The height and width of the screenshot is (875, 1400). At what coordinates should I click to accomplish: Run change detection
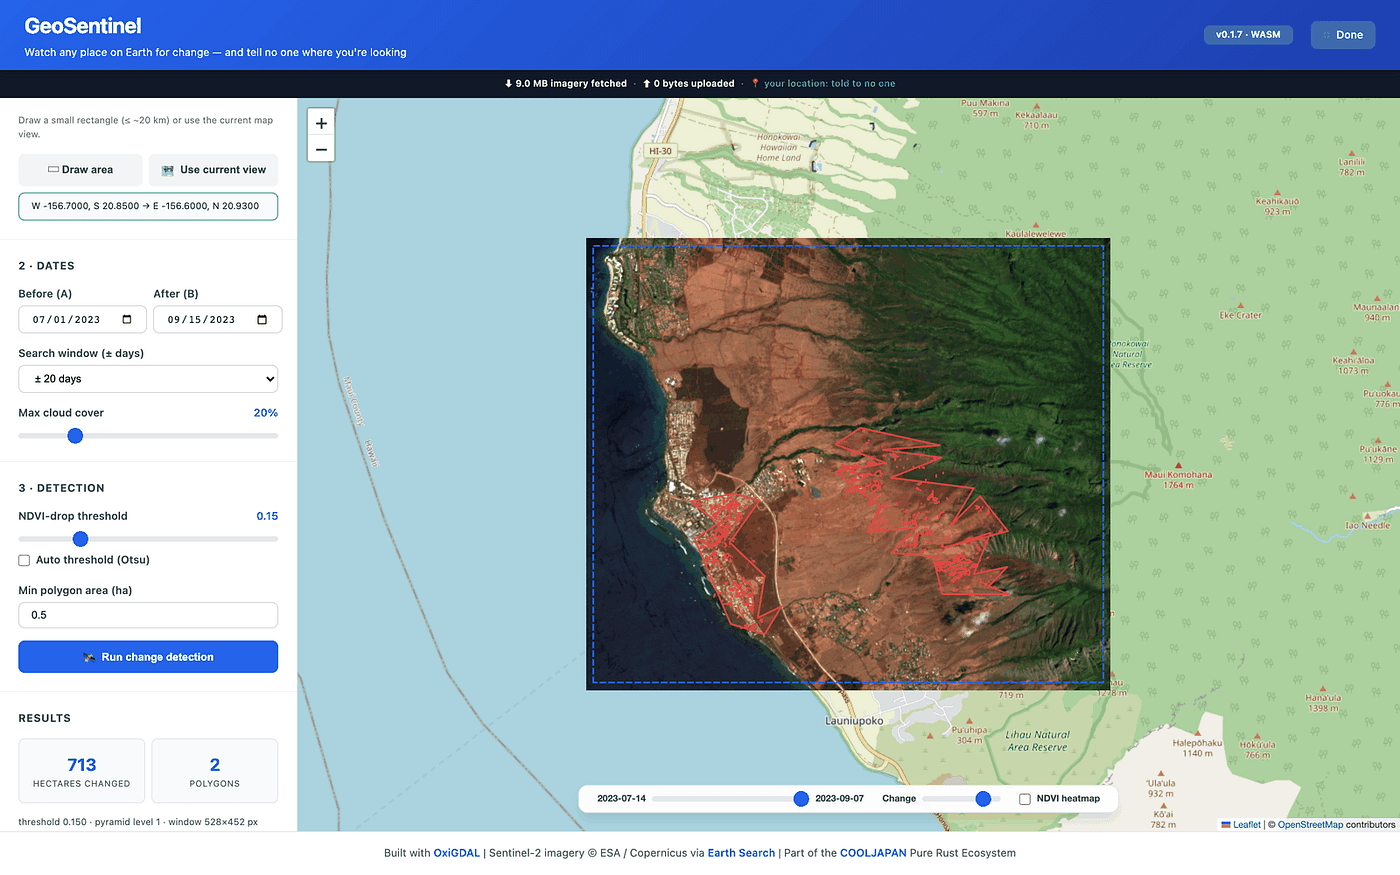[148, 657]
